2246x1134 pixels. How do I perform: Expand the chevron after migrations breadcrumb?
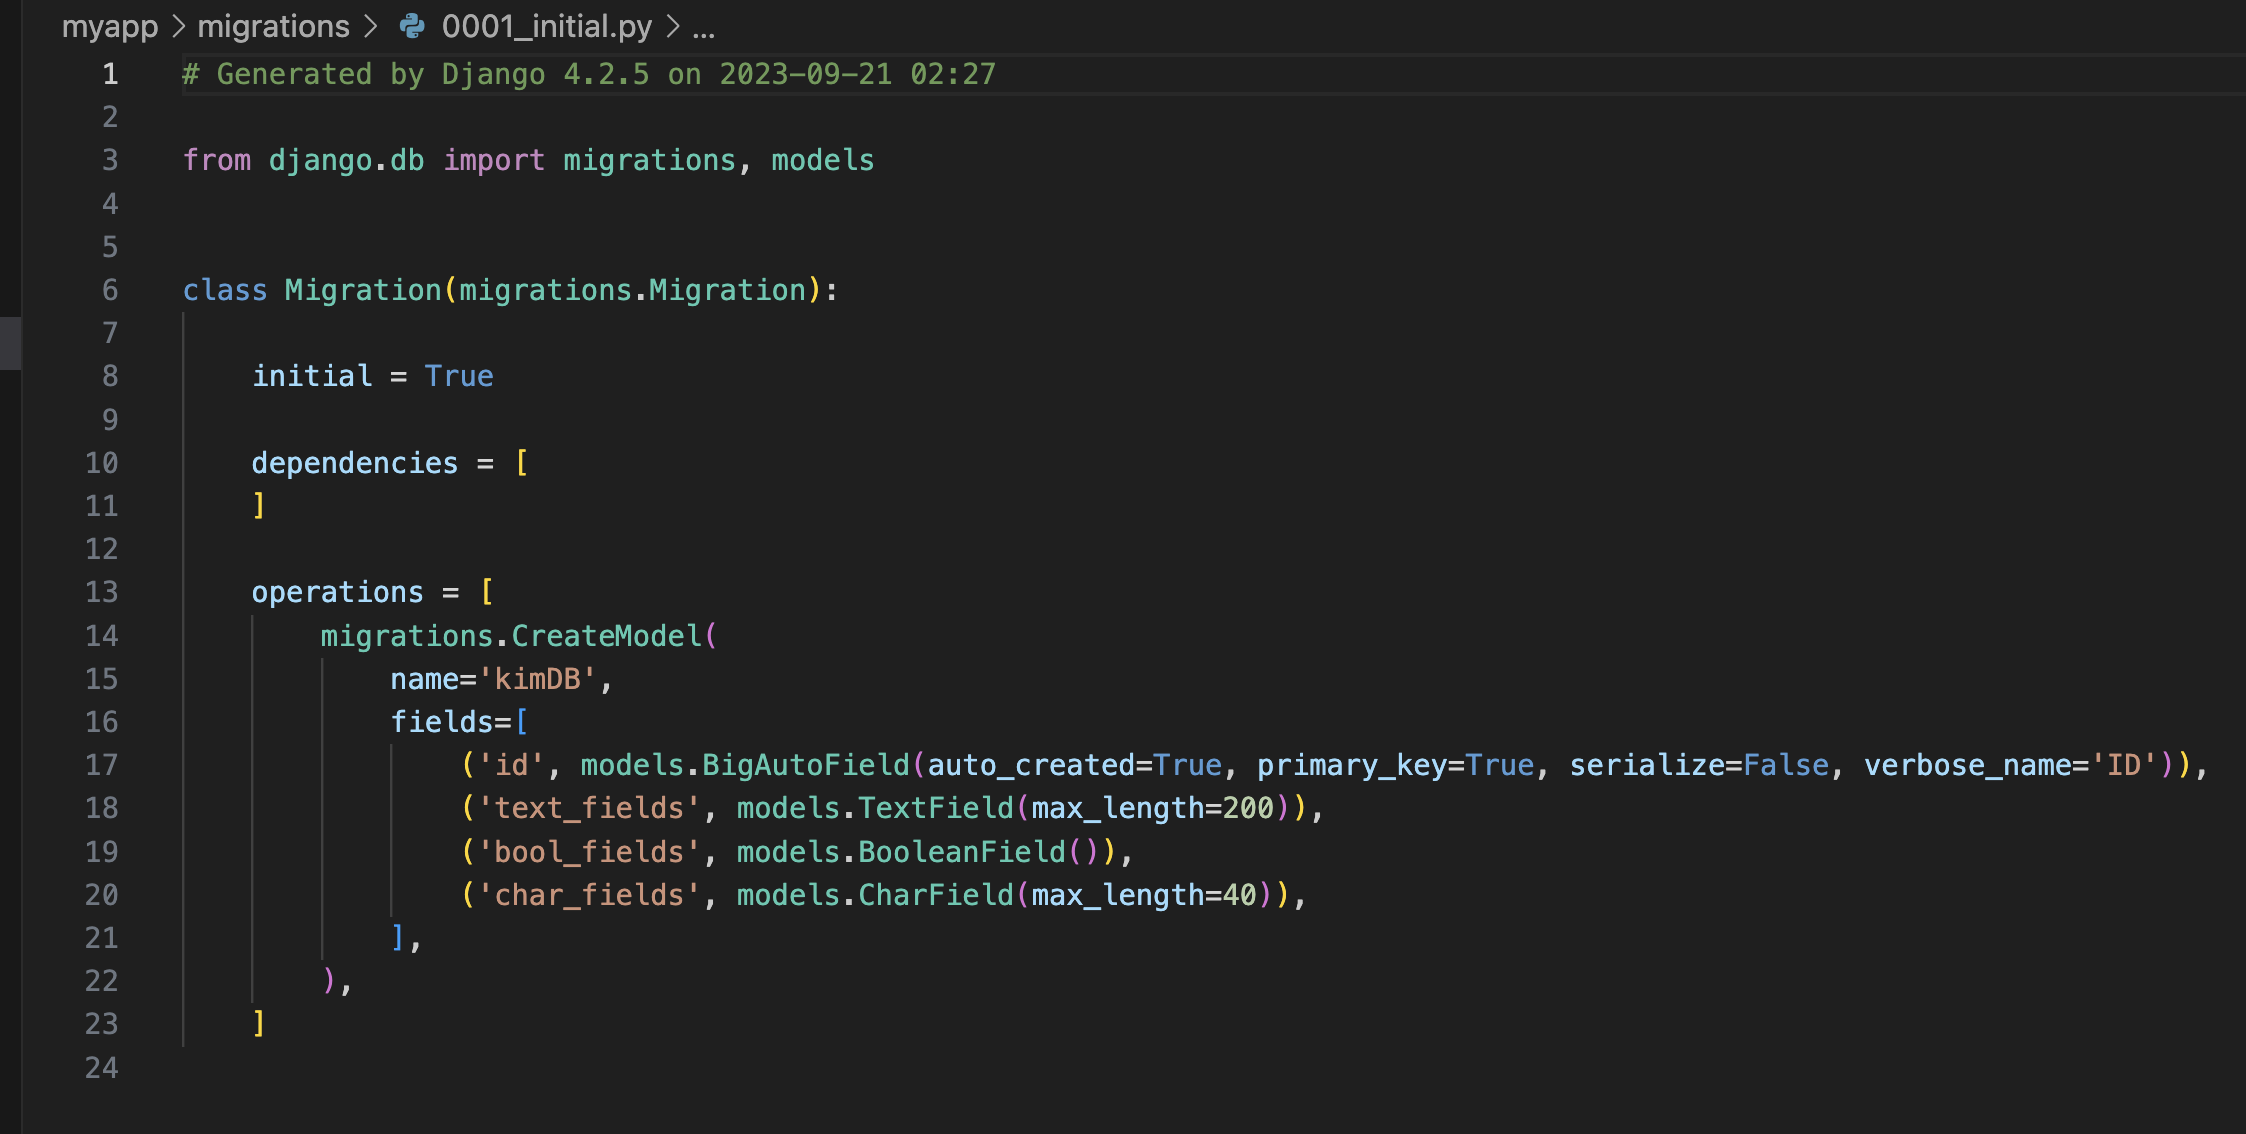pyautogui.click(x=371, y=27)
